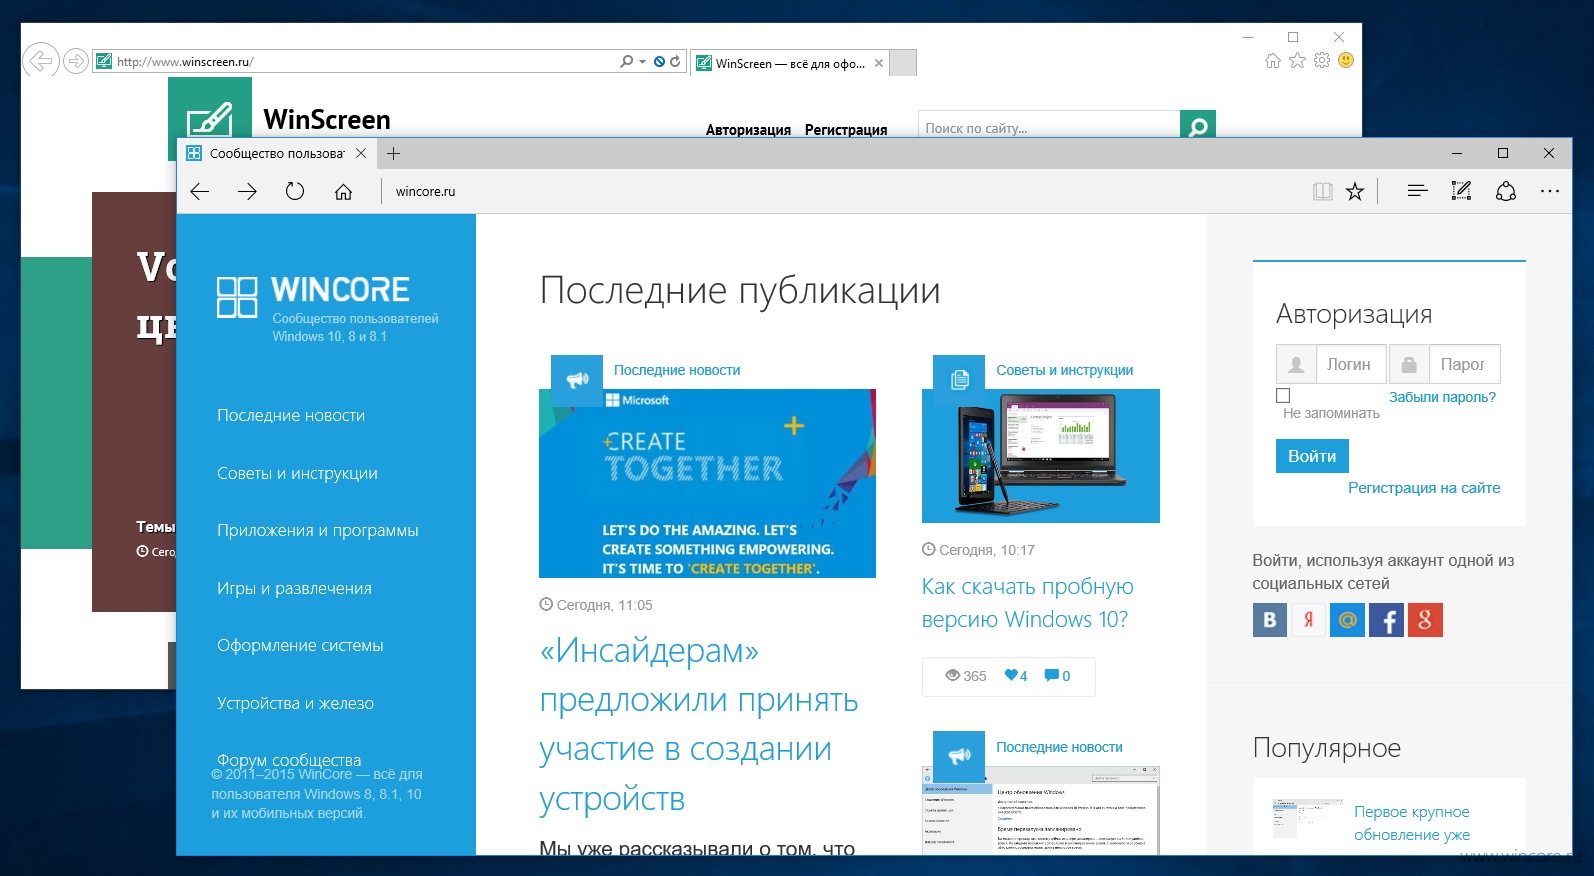Click the WinScreen search magnifier button
Screen dimensions: 1594x876
tap(1198, 126)
